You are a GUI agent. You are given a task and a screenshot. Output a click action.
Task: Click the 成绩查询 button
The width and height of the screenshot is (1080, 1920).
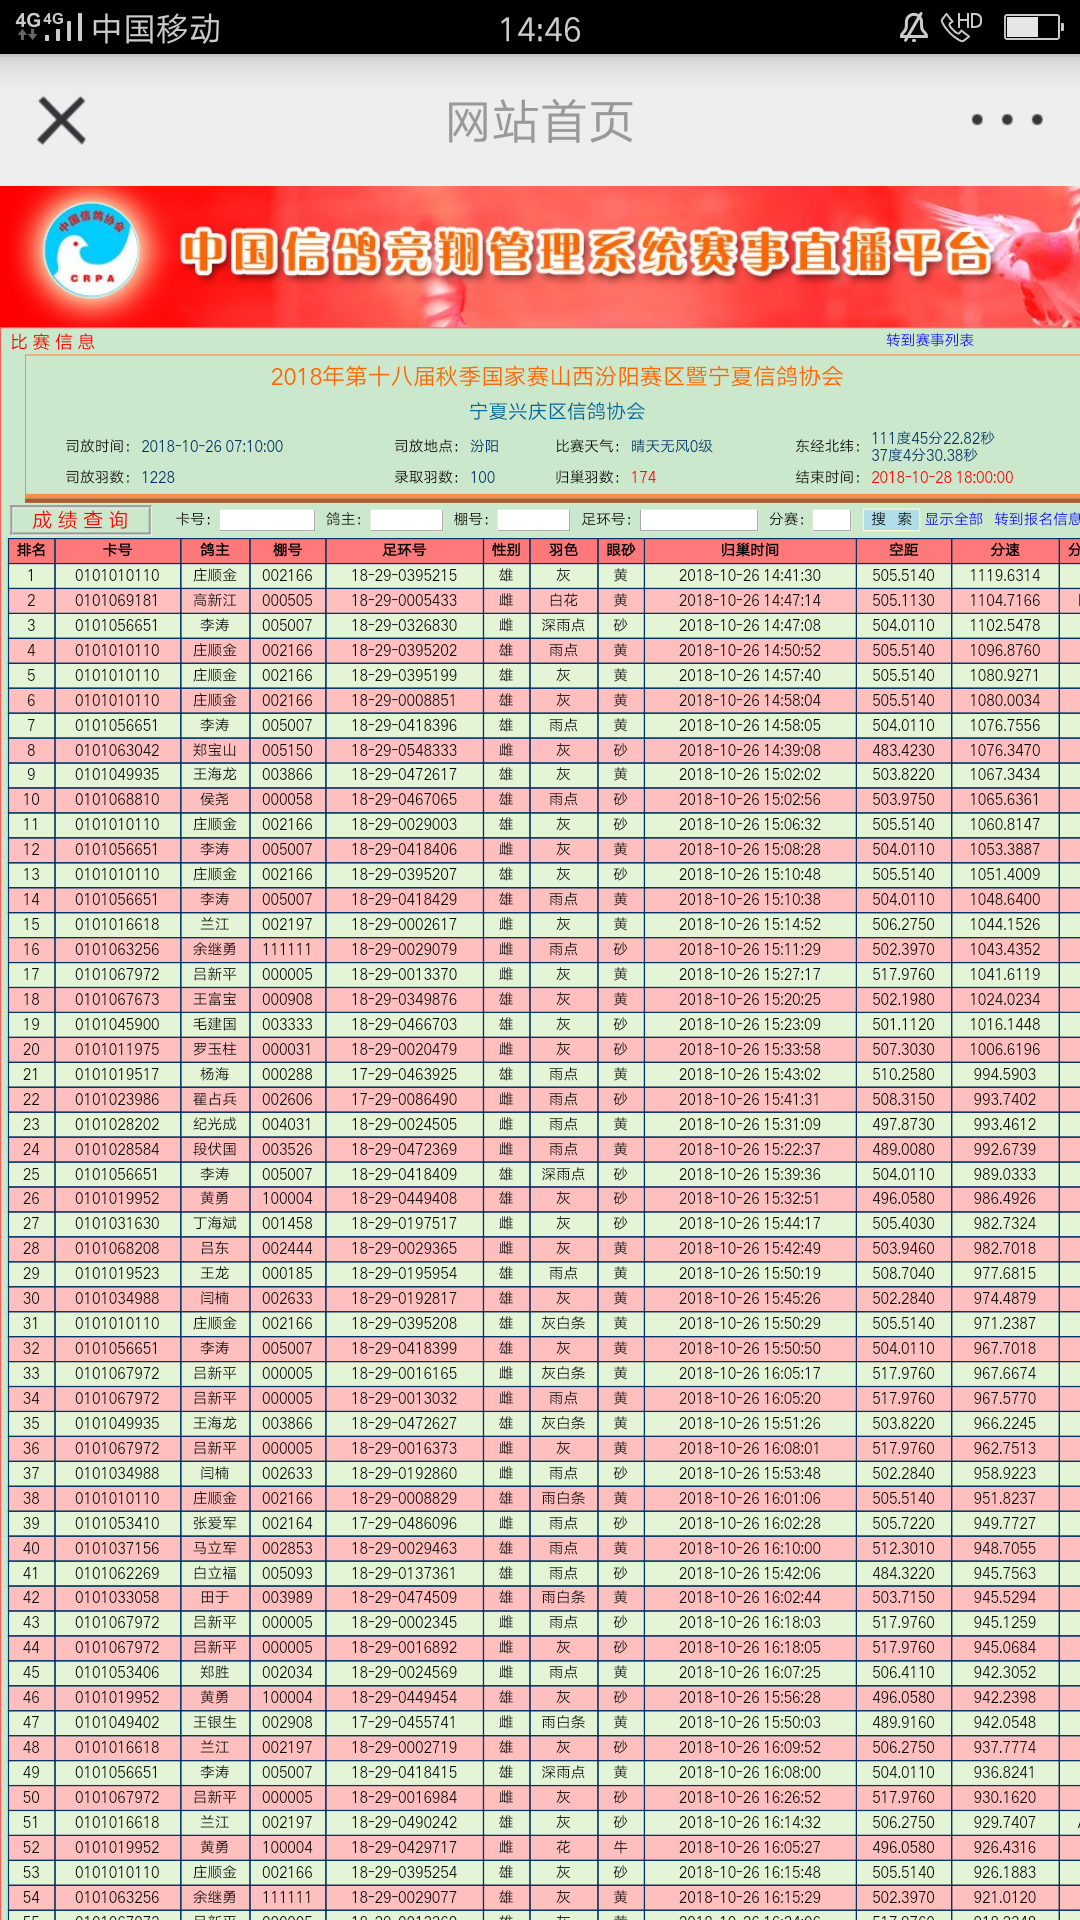[80, 520]
